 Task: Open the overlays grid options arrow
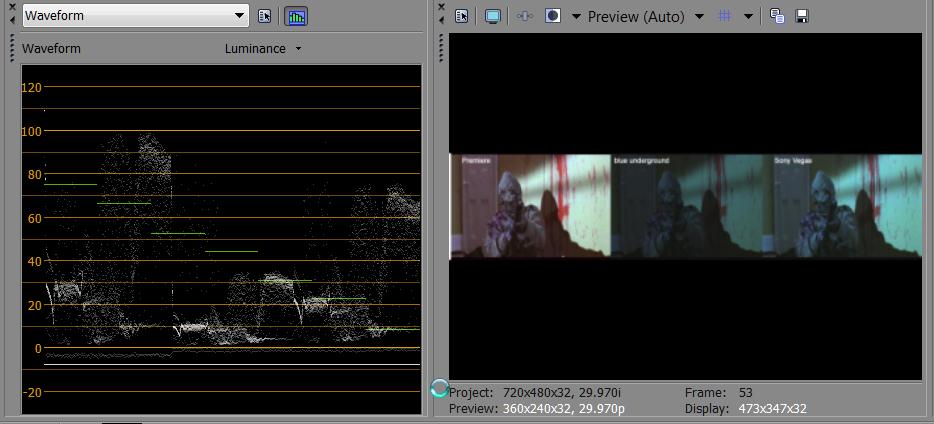[x=749, y=17]
